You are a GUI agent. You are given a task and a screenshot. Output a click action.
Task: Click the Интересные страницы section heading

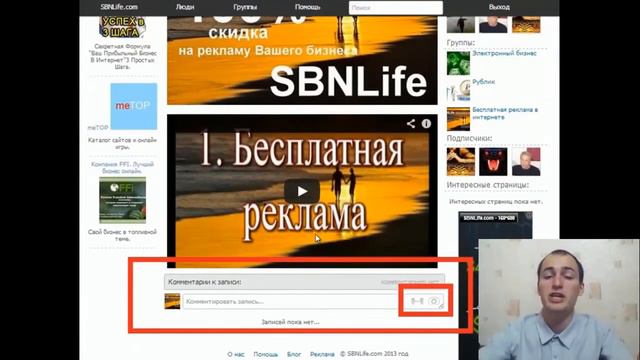(x=487, y=185)
